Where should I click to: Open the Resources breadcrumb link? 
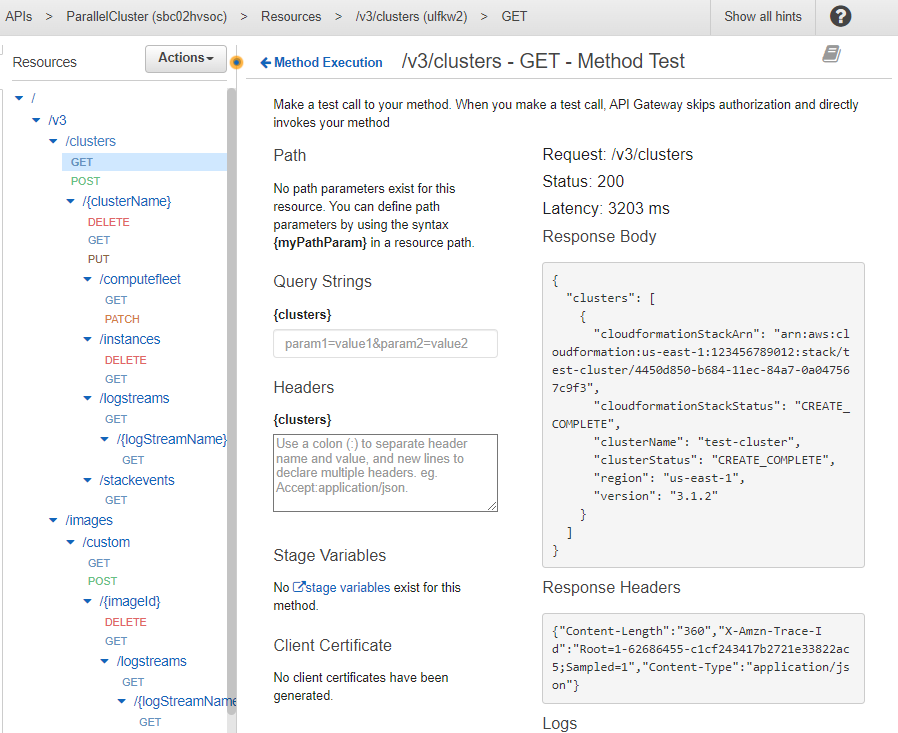pos(291,16)
